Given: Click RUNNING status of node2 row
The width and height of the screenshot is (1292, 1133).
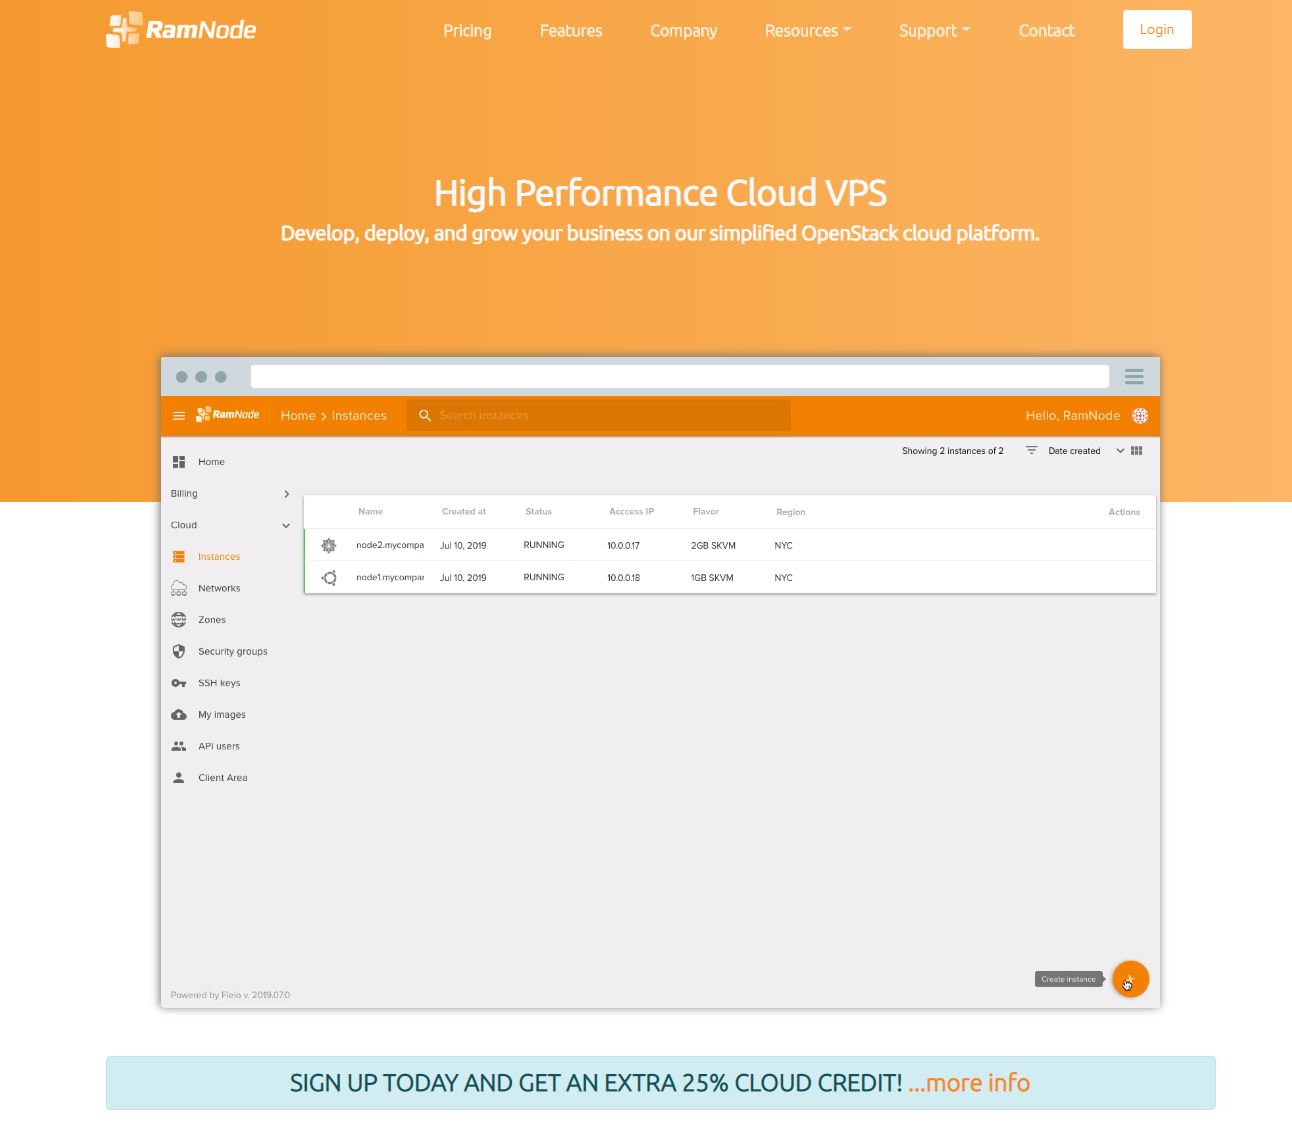Looking at the screenshot, I should click(544, 546).
